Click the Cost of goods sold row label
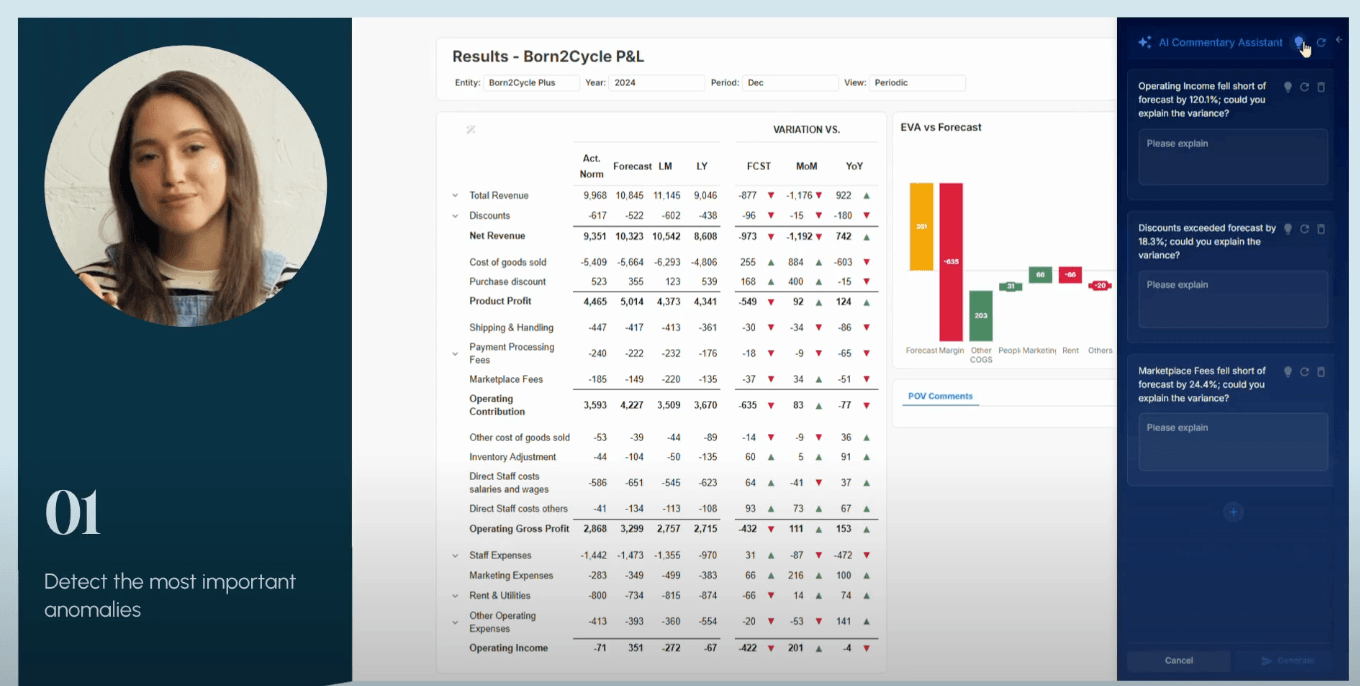 508,262
